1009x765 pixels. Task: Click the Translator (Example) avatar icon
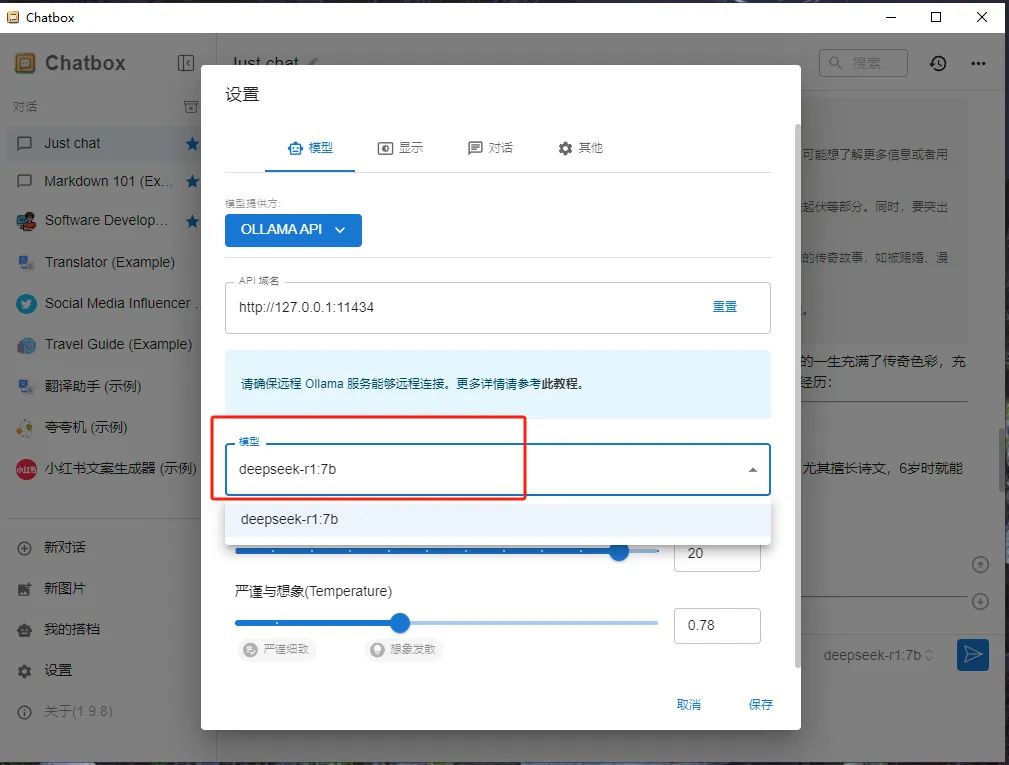click(26, 263)
